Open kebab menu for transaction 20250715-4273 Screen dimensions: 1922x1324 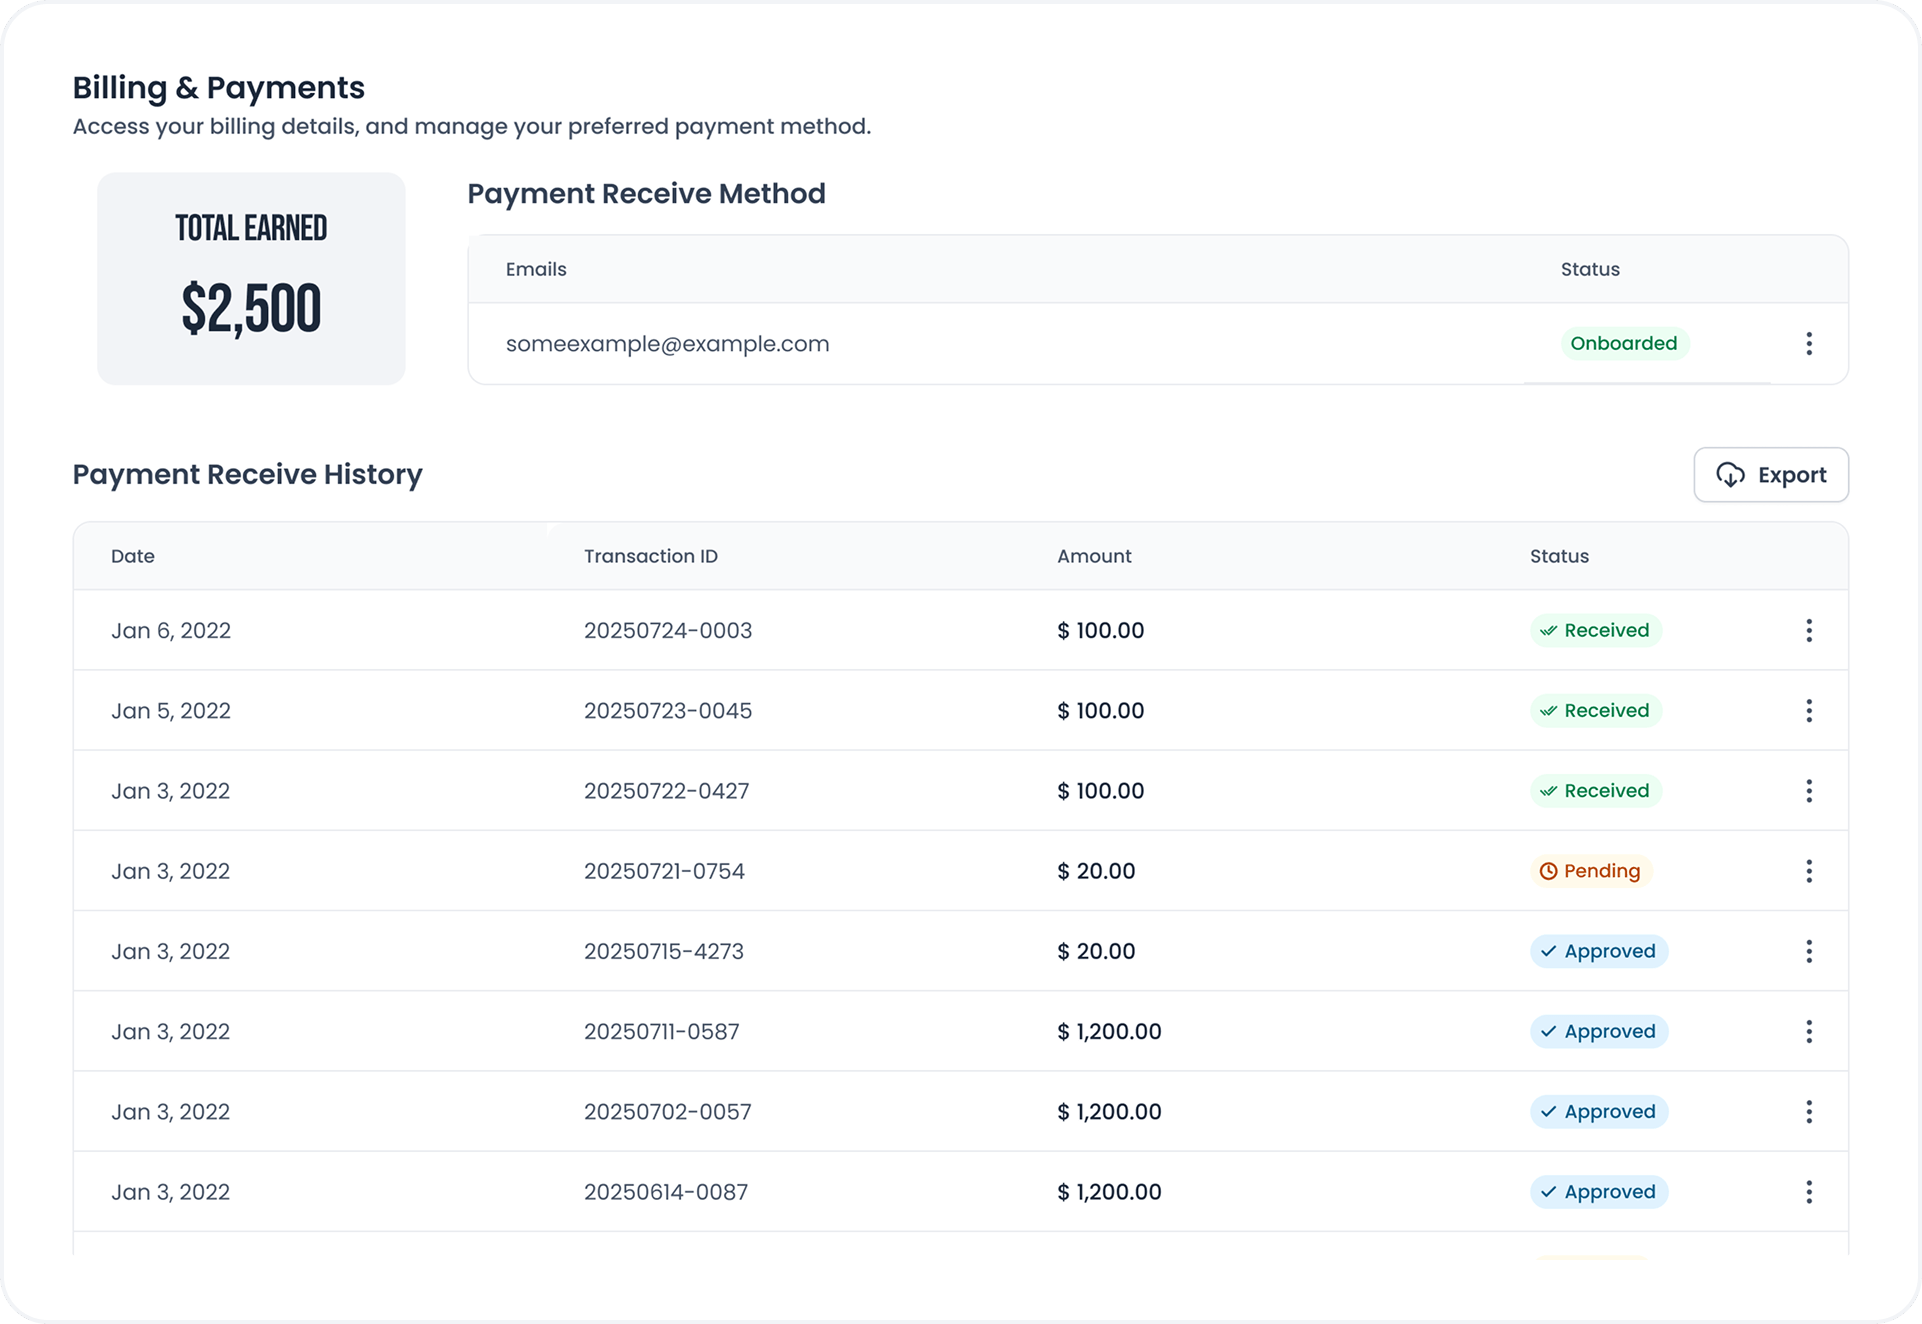(1808, 951)
